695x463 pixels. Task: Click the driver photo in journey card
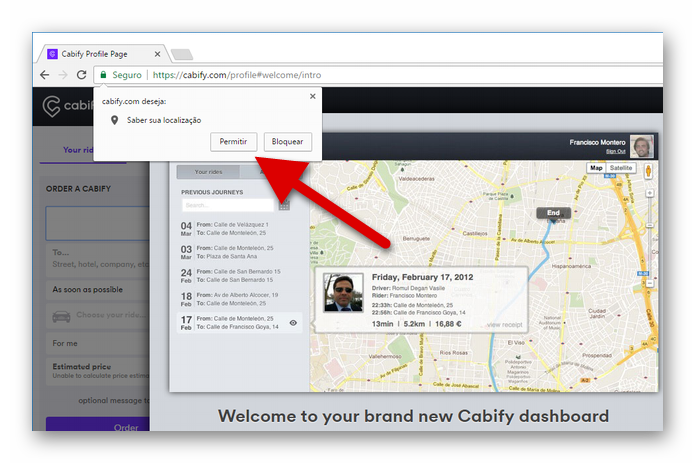point(344,292)
